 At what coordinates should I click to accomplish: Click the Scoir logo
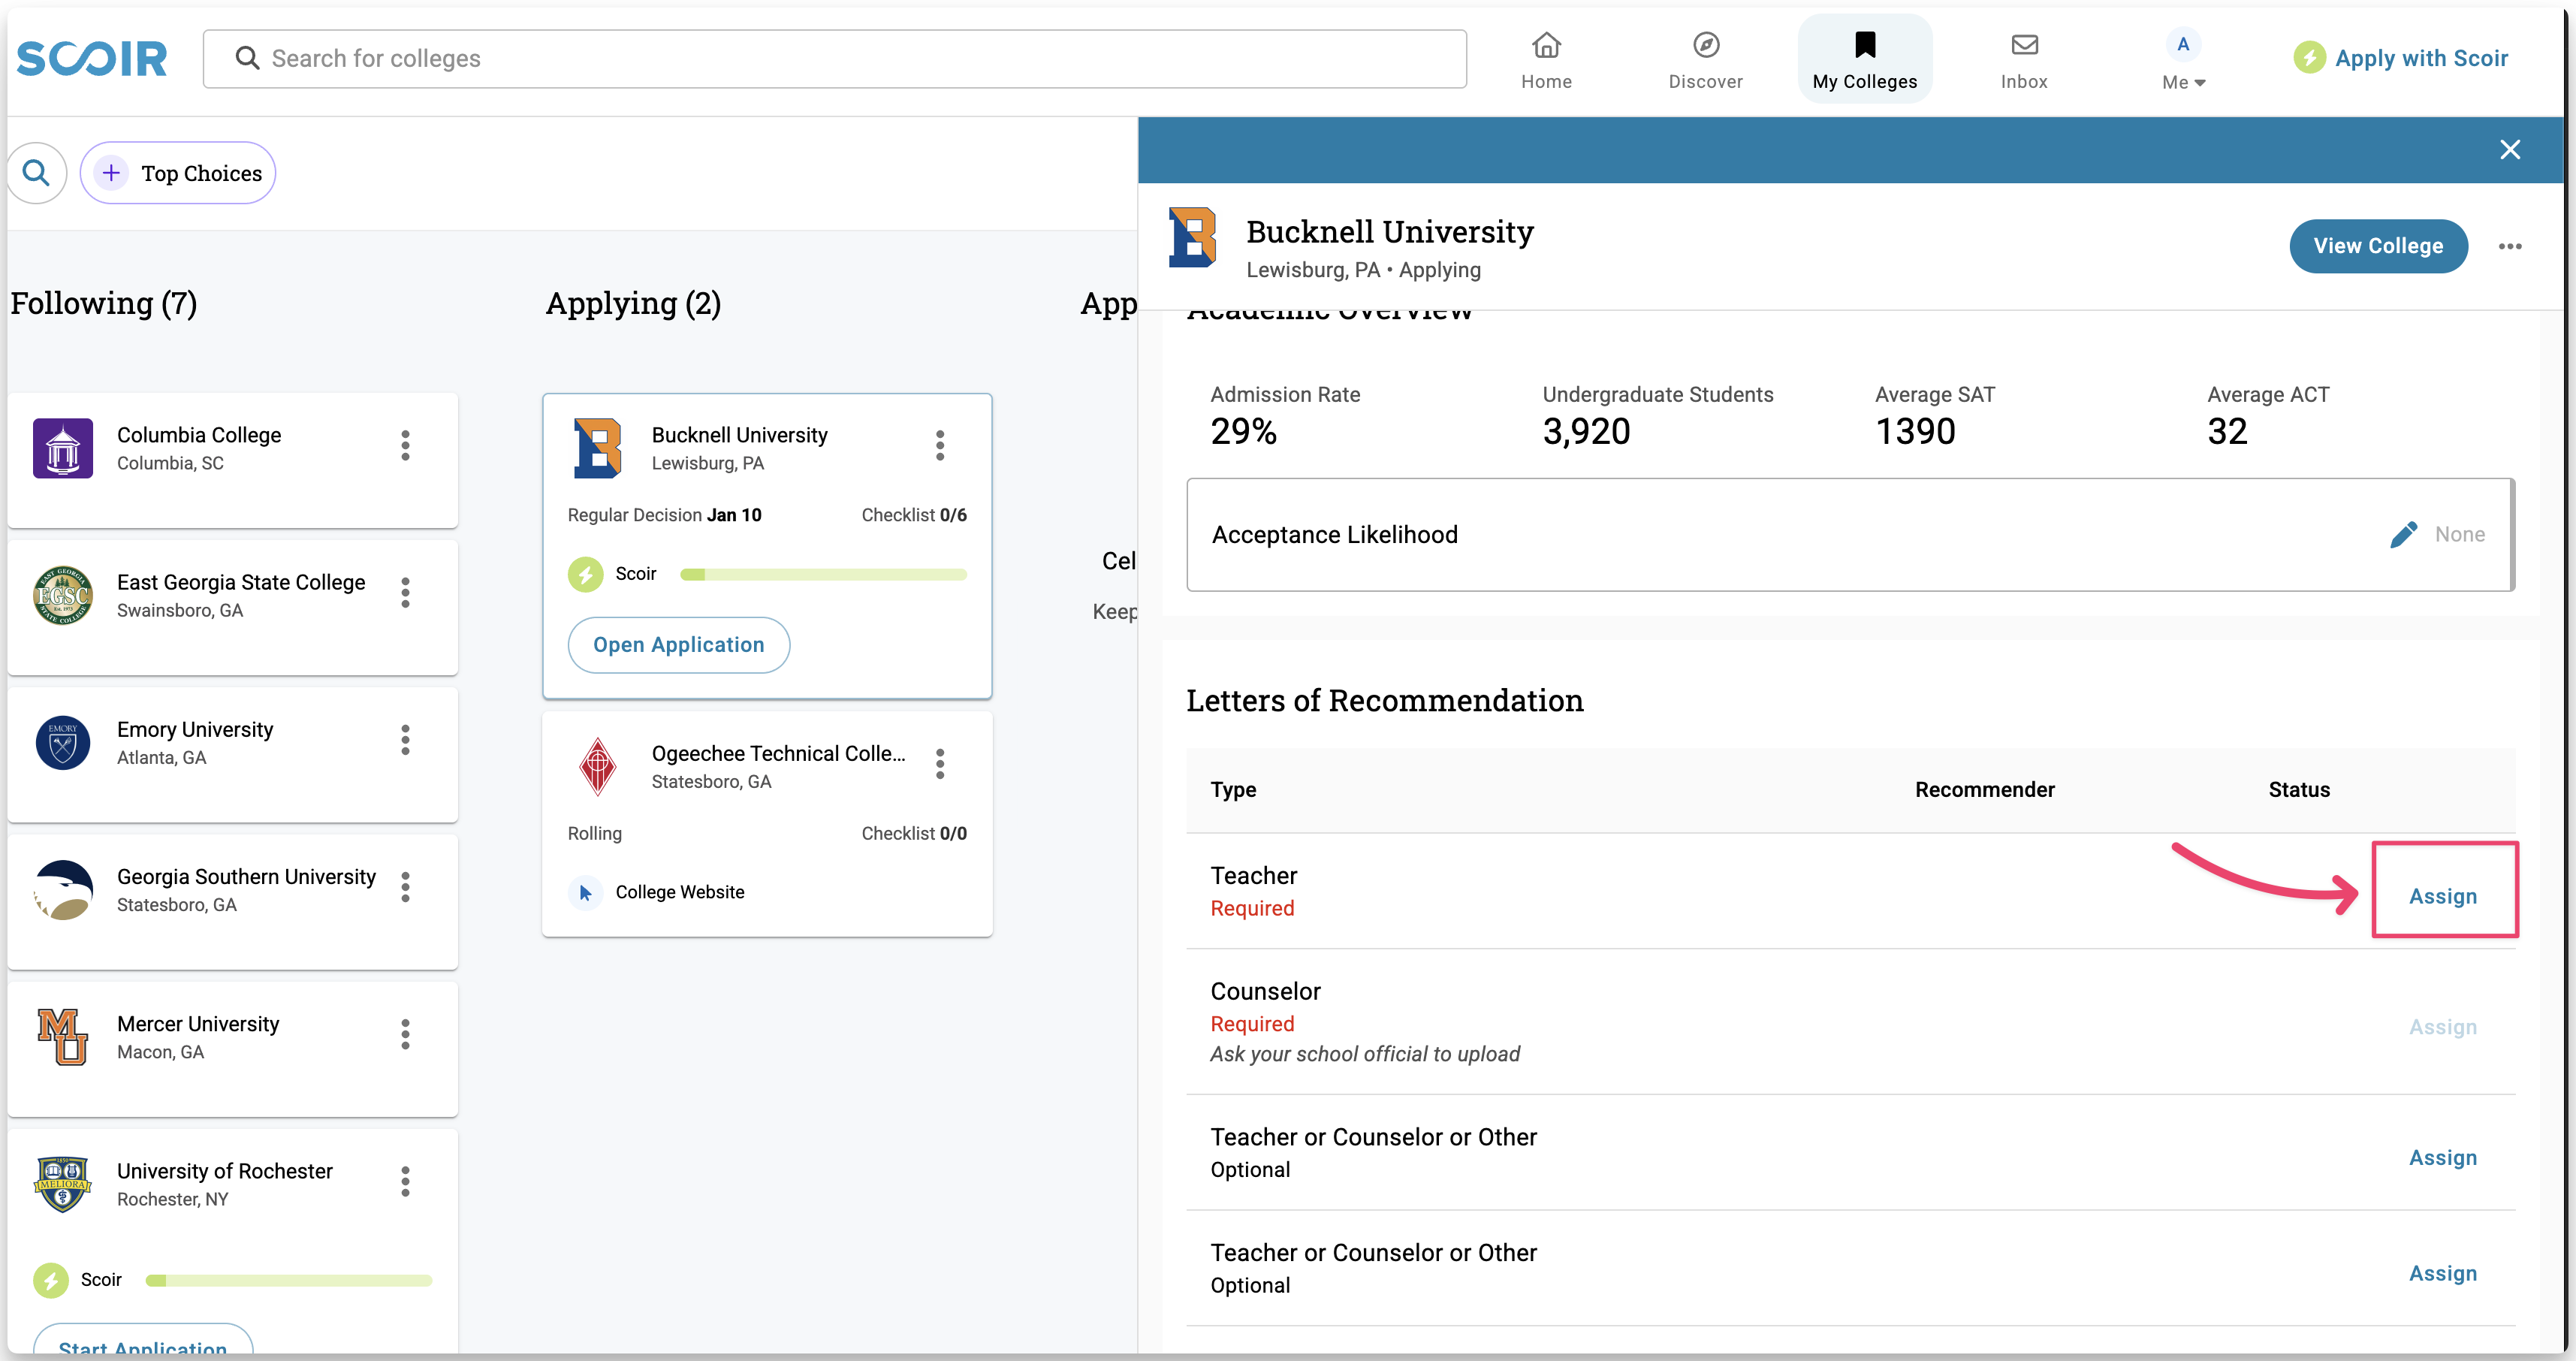92,59
